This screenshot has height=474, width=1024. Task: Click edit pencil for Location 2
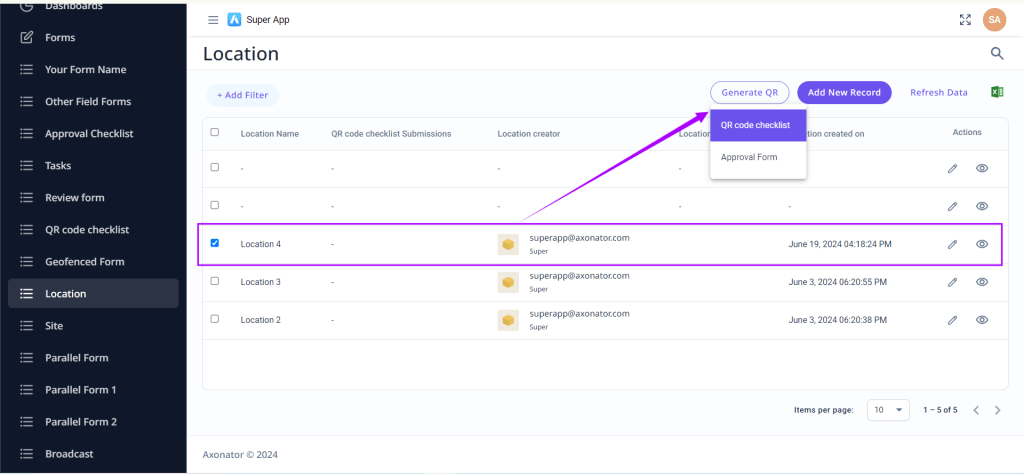click(952, 320)
